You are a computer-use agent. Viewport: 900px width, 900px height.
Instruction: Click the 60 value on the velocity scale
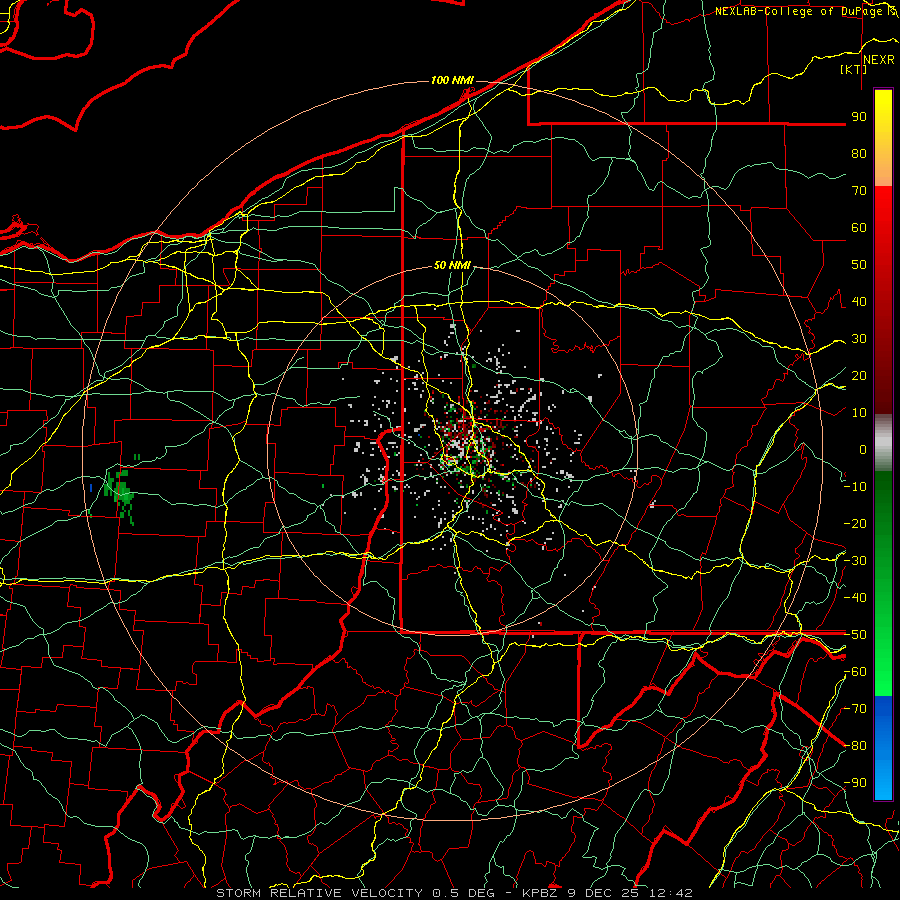859,227
